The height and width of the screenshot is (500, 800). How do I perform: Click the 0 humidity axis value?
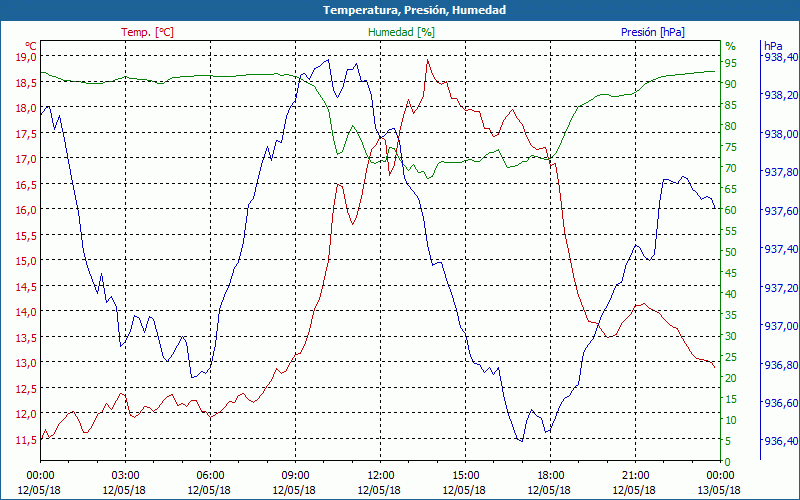(x=728, y=462)
